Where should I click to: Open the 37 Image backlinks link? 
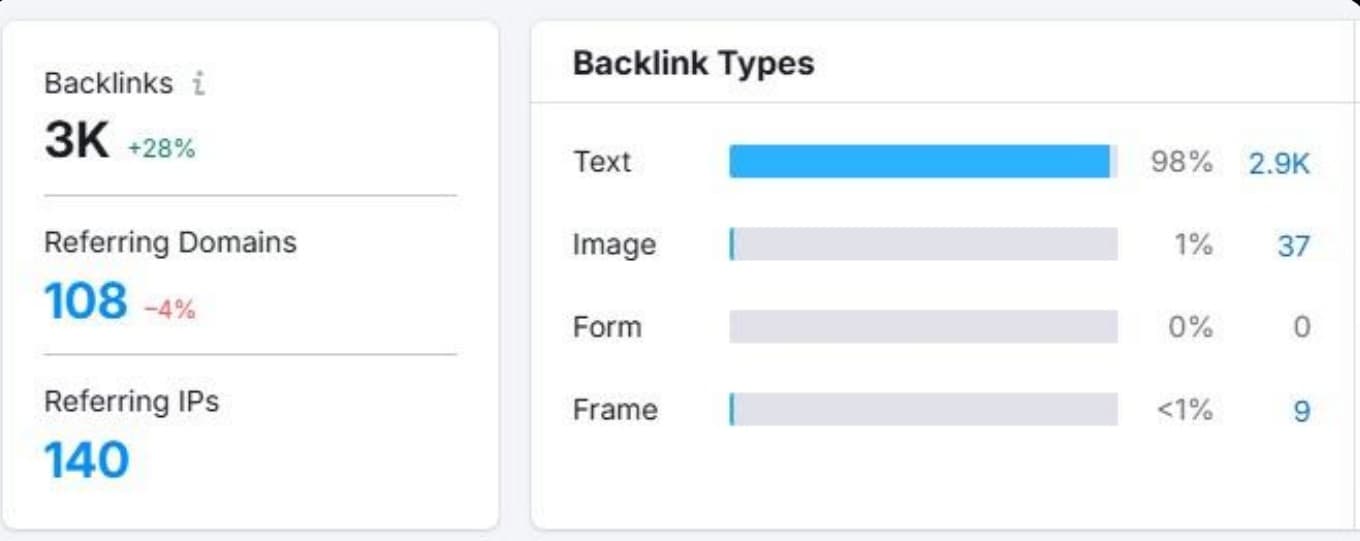(1293, 246)
